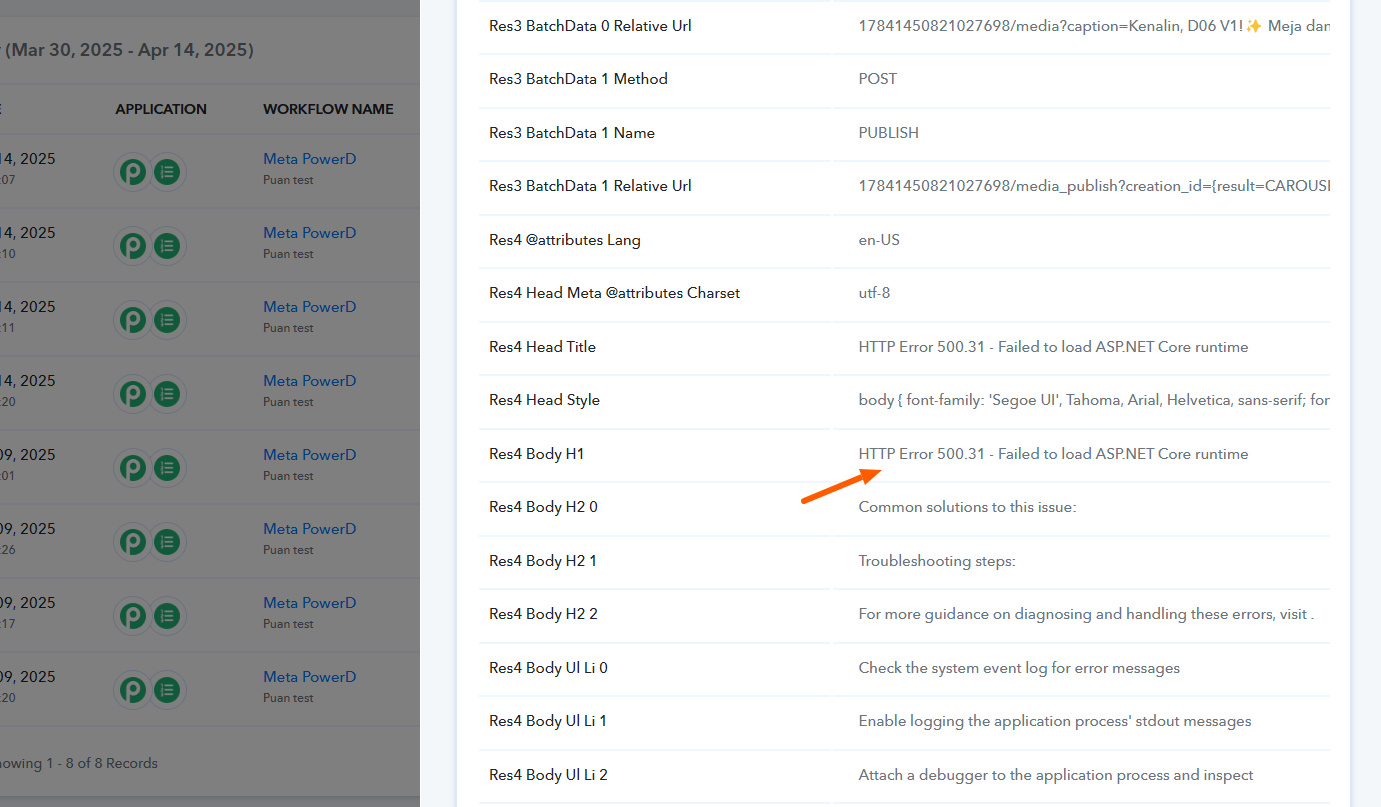Click the Pabbly icon in the 09, 2025 :20 row
The height and width of the screenshot is (807, 1381).
[133, 690]
